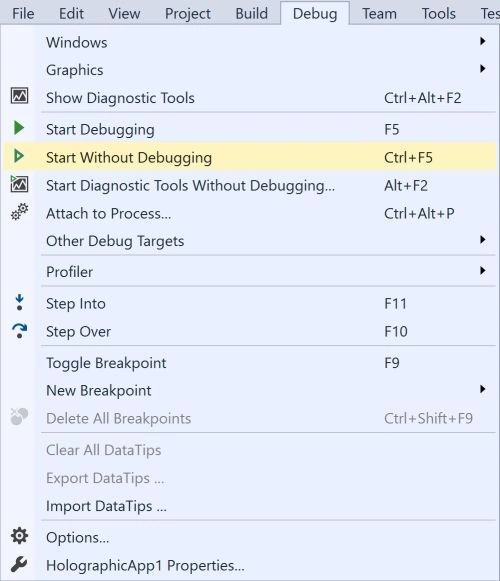Expand the Other Debug Targets submenu
The height and width of the screenshot is (581, 500).
click(x=482, y=240)
